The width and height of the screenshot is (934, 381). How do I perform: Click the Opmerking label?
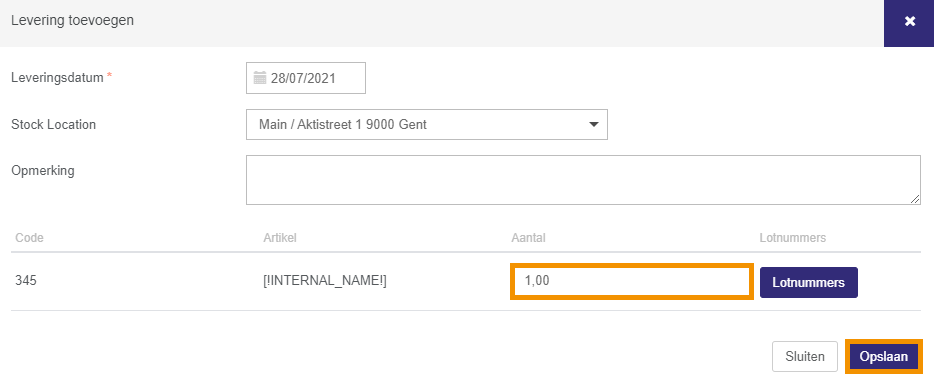tap(43, 171)
